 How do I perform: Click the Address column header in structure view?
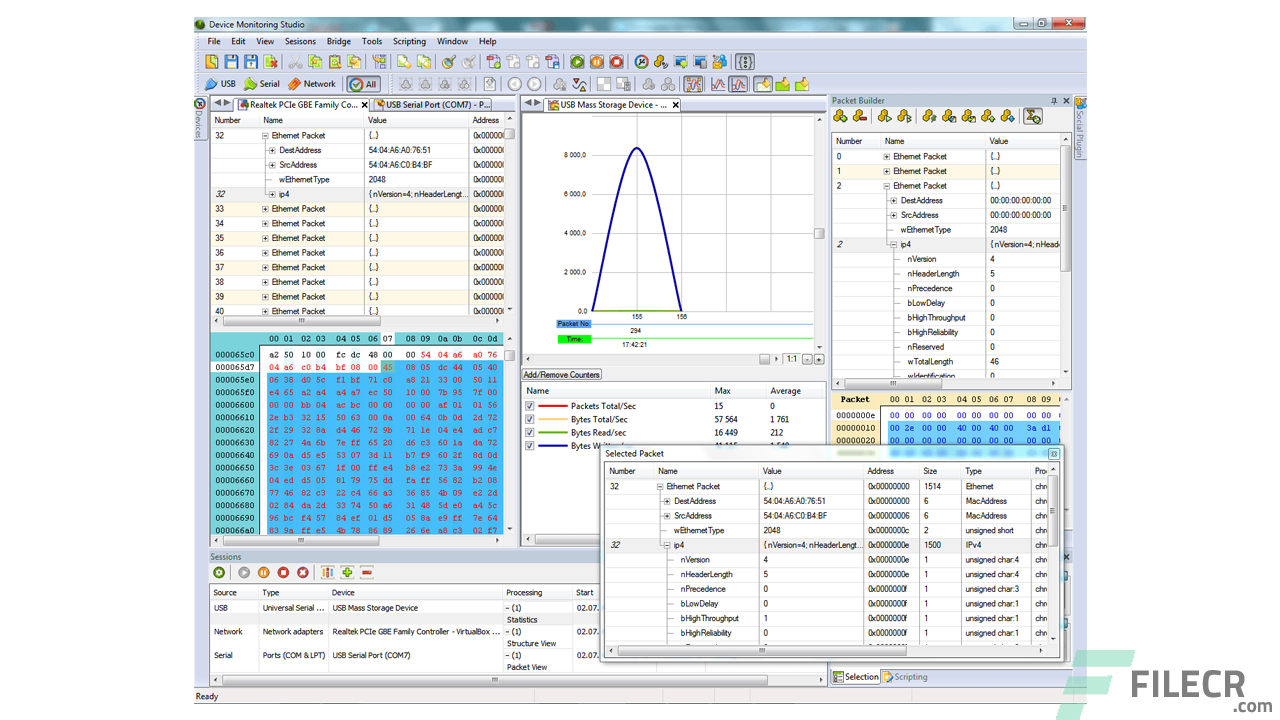486,120
